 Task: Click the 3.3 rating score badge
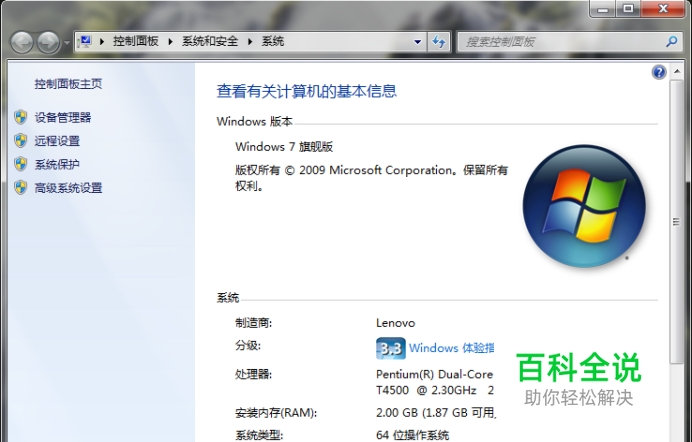(x=391, y=348)
